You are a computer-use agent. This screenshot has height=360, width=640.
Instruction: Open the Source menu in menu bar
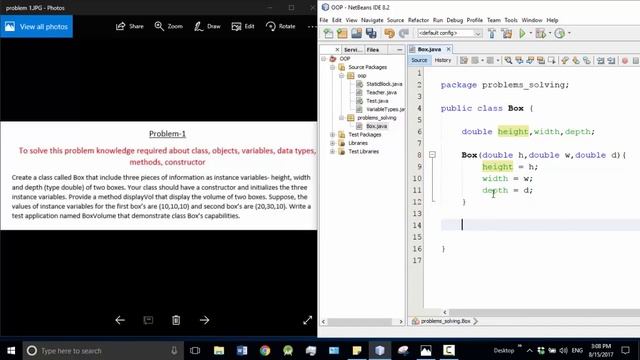pos(395,20)
